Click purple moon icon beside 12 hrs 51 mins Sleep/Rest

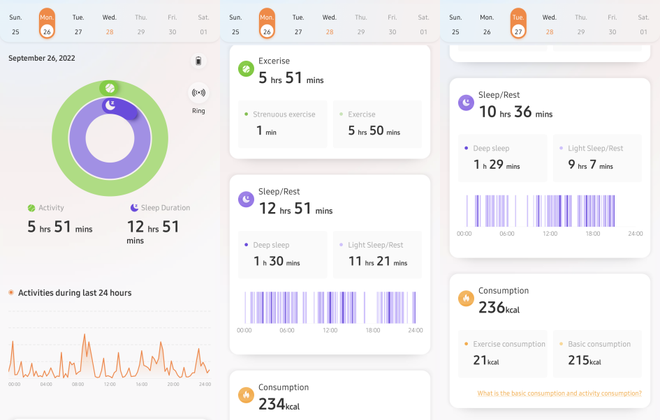246,200
